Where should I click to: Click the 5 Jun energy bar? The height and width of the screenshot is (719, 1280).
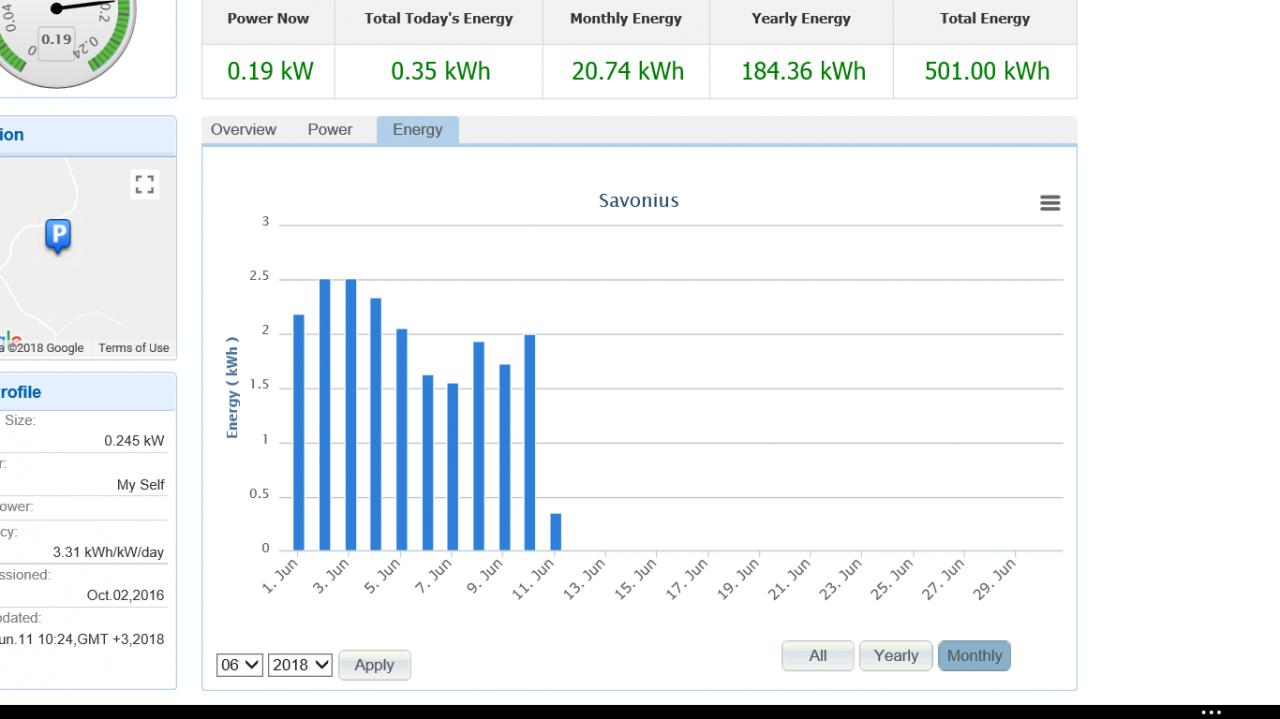402,439
